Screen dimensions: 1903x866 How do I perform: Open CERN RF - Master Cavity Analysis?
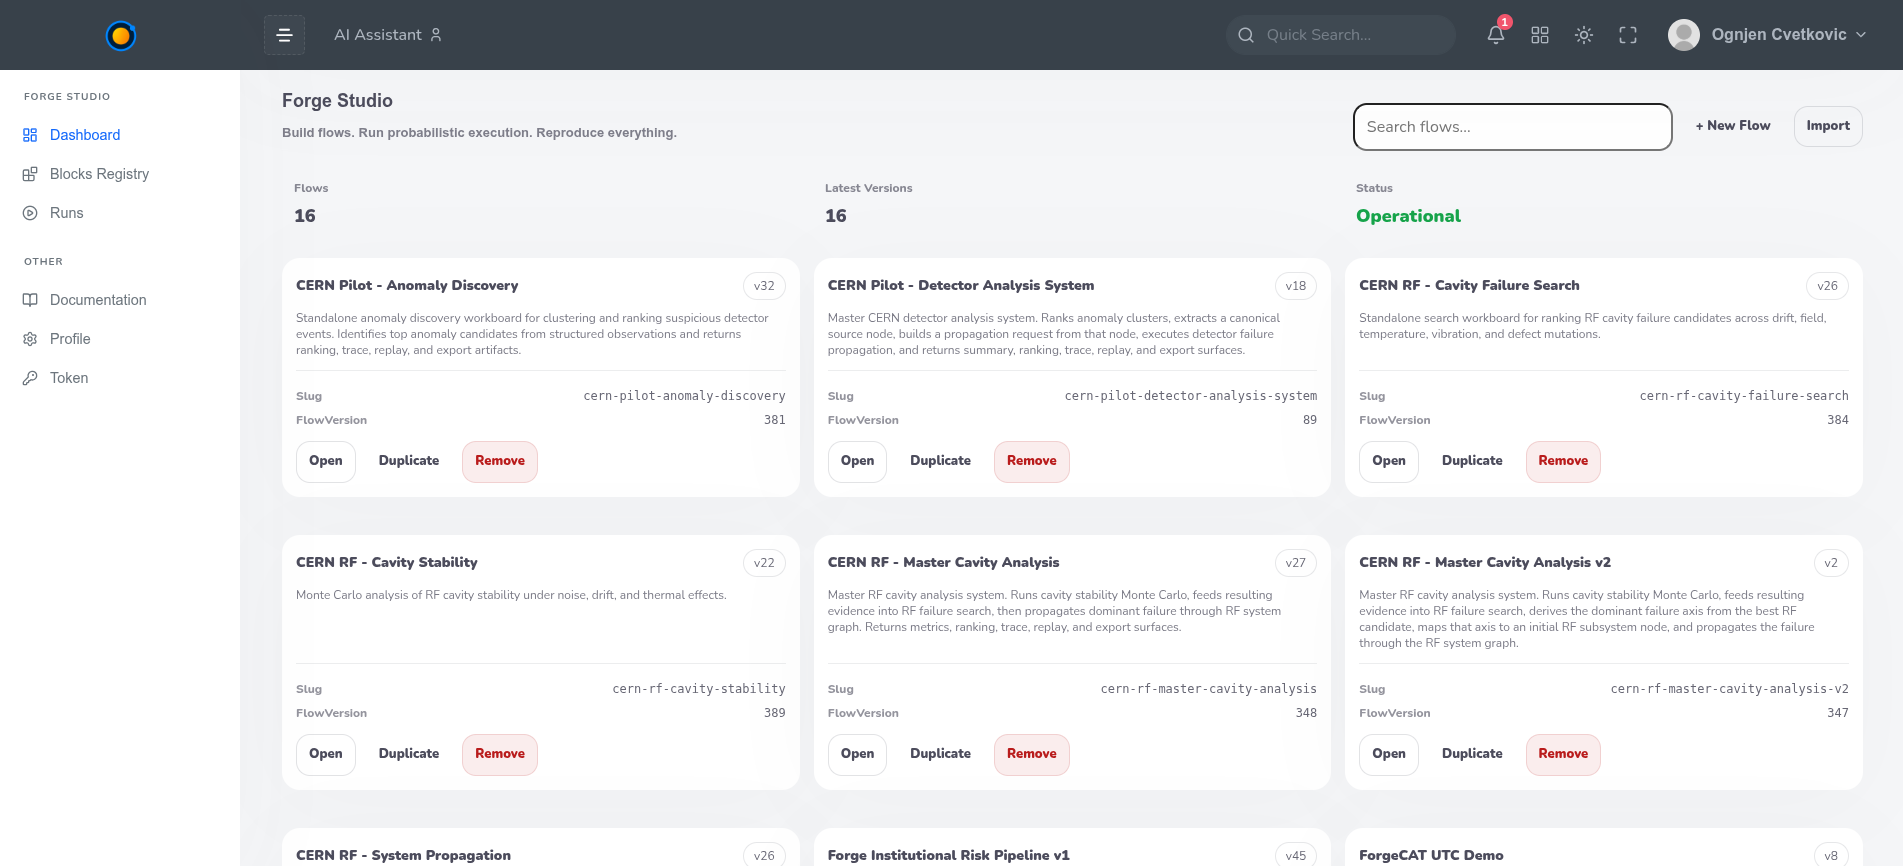[857, 754]
